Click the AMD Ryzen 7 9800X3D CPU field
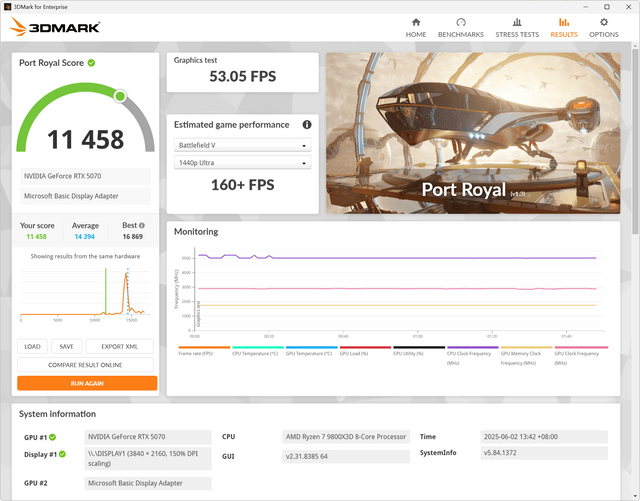 (x=346, y=437)
